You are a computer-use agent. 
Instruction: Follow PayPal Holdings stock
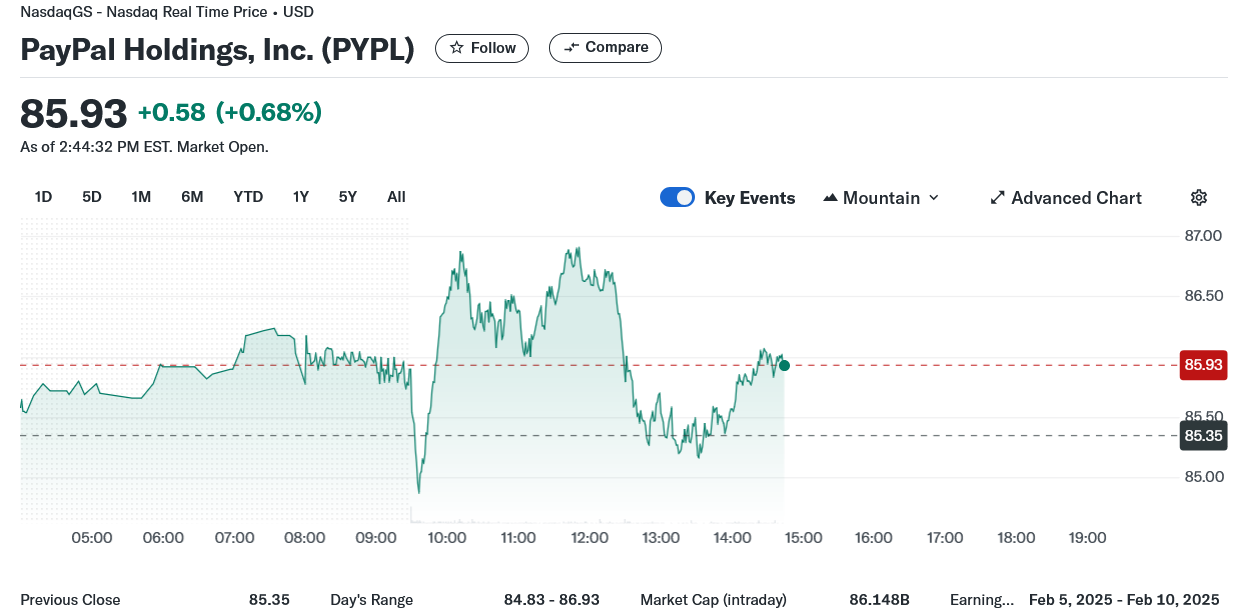tap(482, 48)
